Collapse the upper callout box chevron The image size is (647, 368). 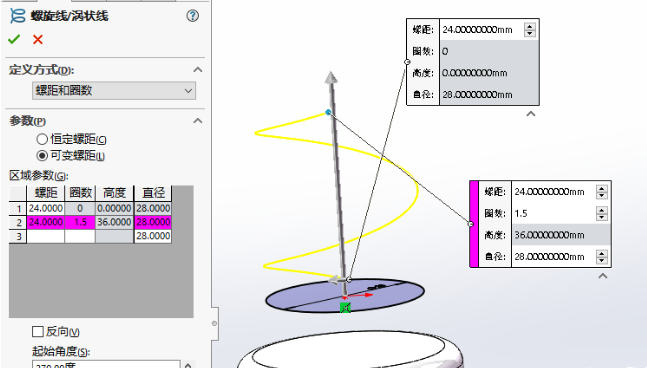(x=531, y=114)
